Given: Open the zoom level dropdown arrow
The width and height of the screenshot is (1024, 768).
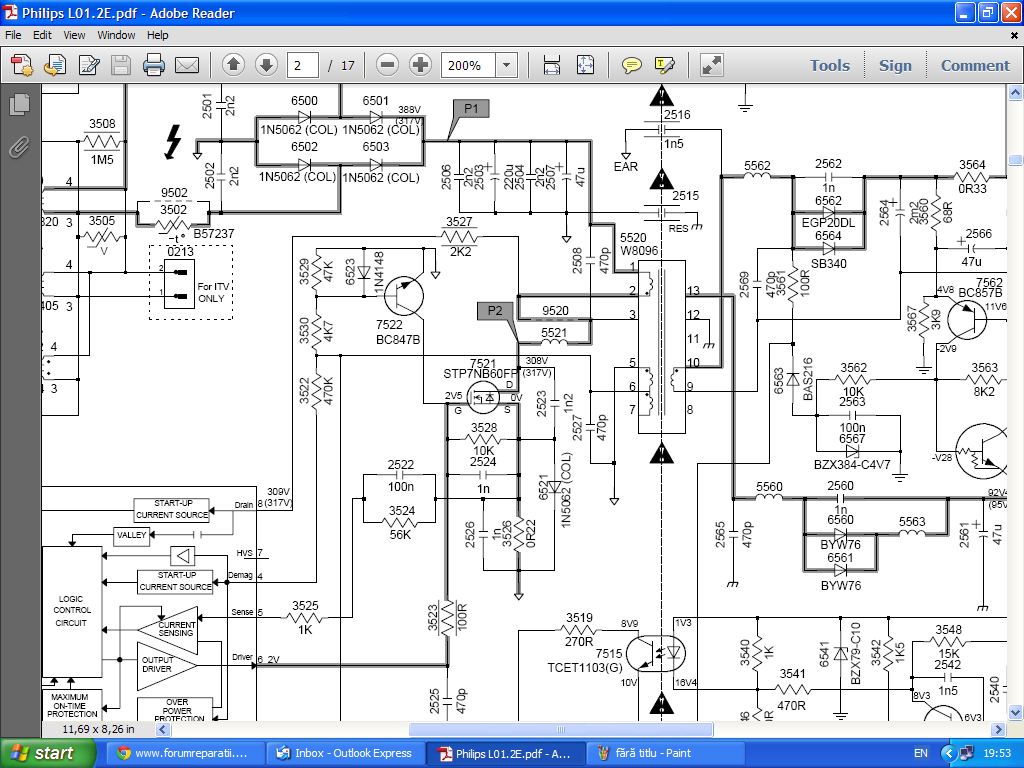Looking at the screenshot, I should coord(506,66).
